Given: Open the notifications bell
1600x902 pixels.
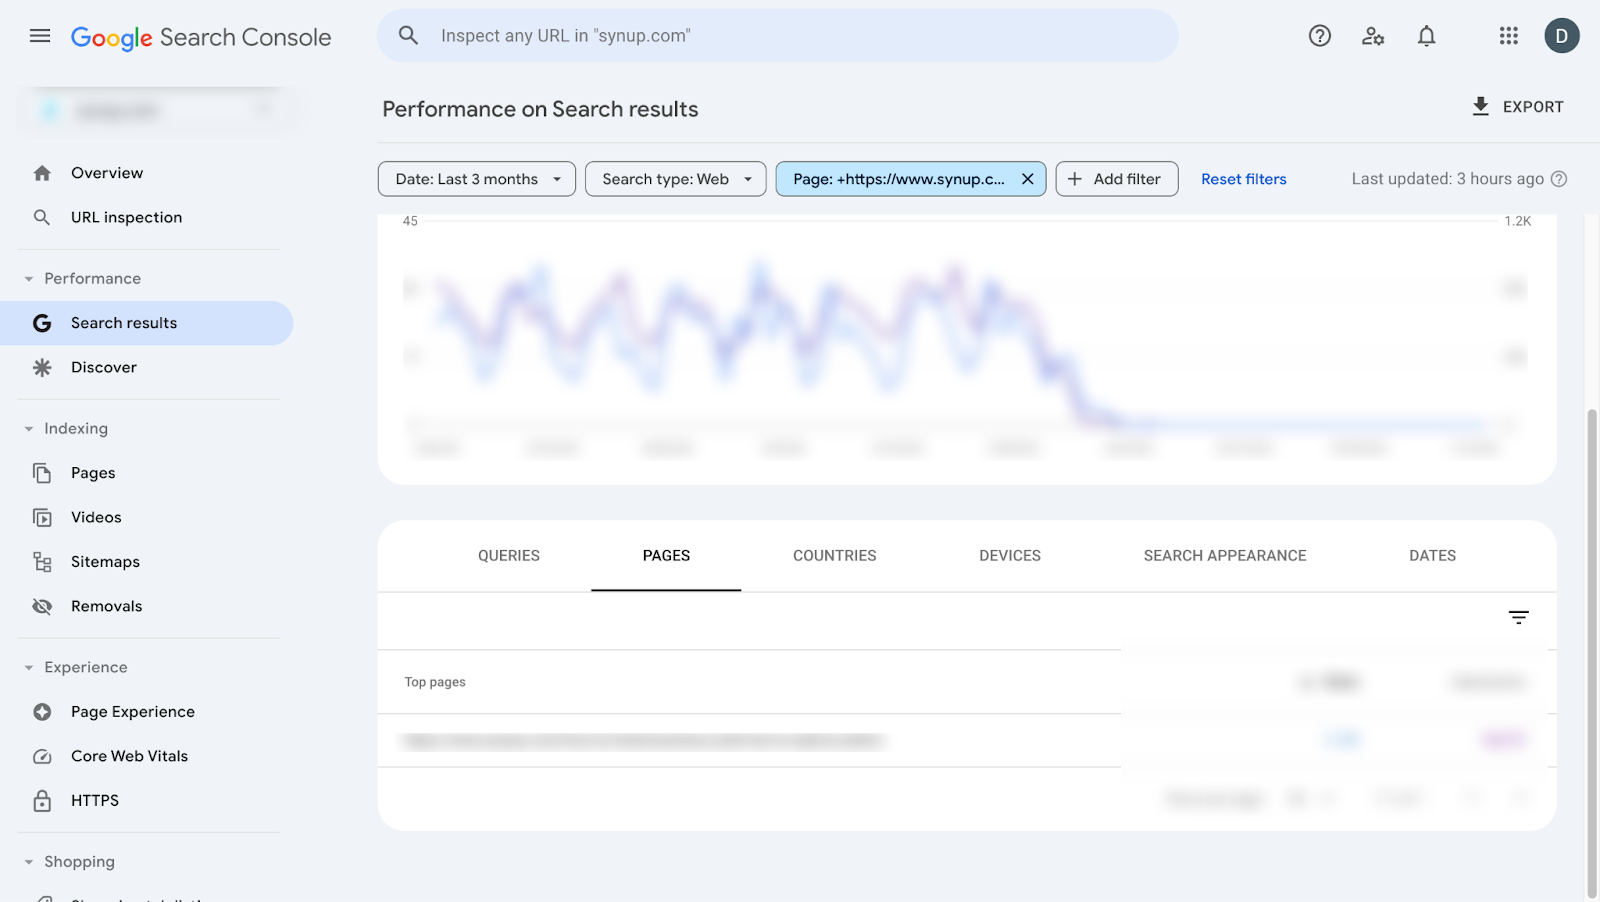Looking at the screenshot, I should pyautogui.click(x=1427, y=36).
